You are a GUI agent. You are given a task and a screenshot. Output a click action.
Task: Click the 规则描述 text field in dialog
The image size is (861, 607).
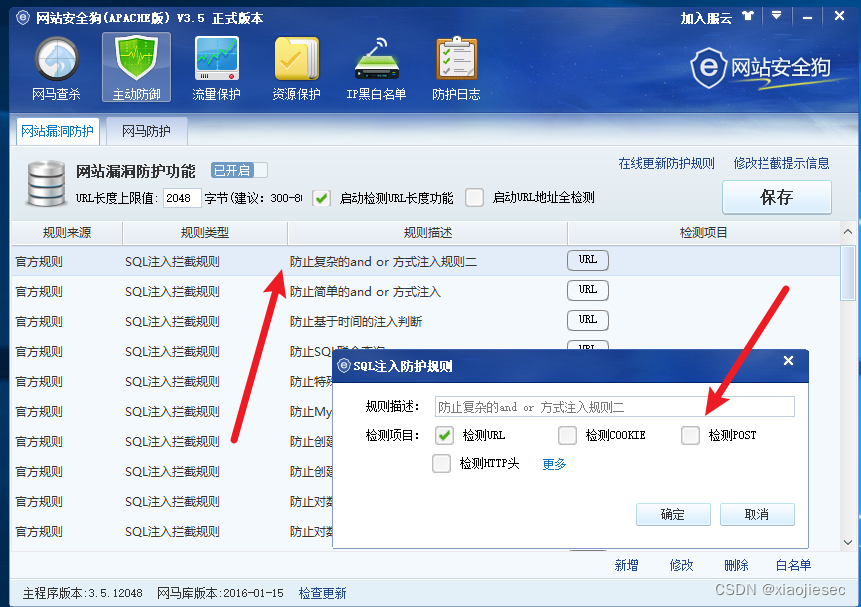pos(614,407)
